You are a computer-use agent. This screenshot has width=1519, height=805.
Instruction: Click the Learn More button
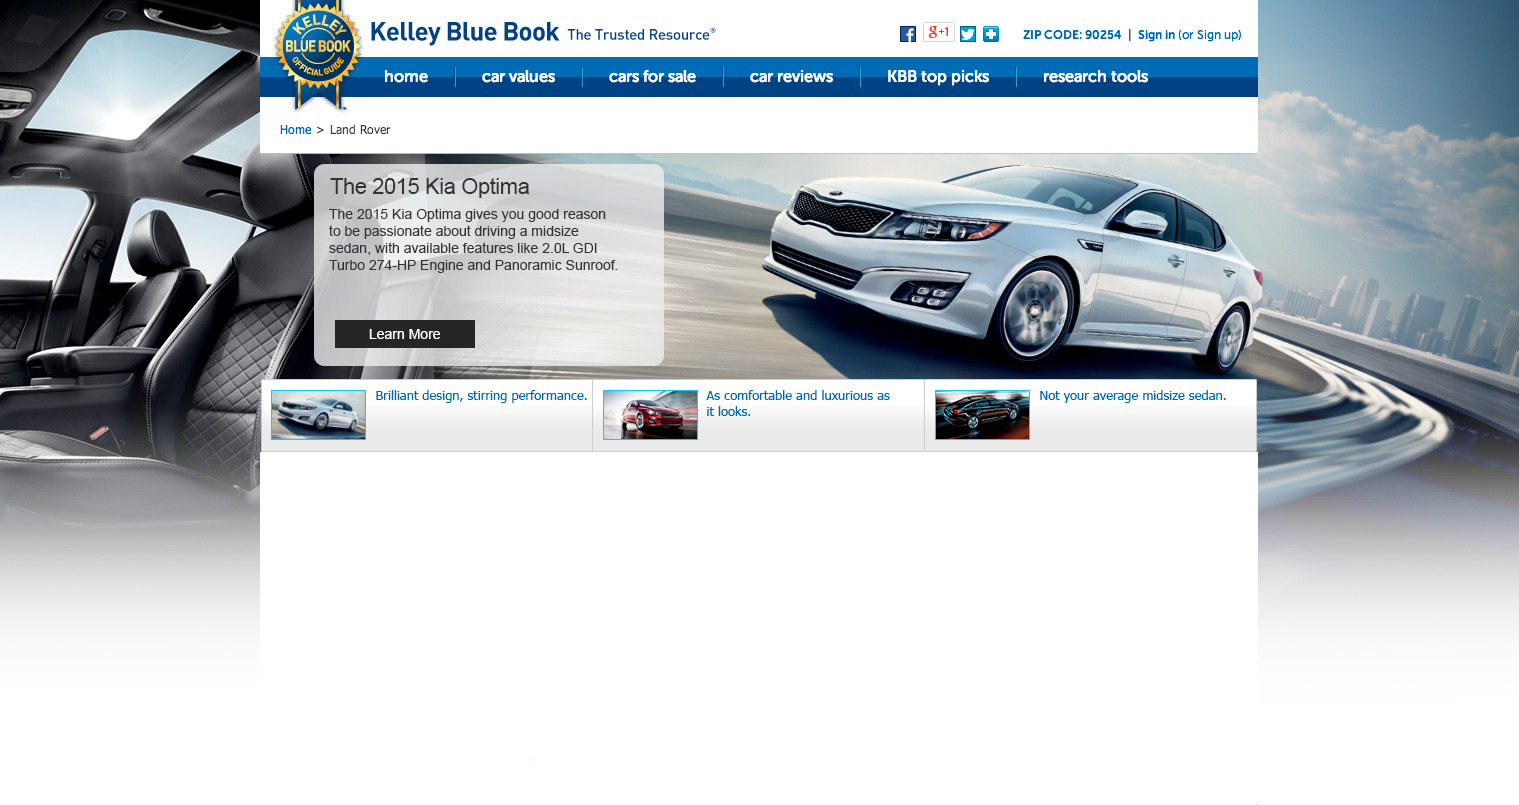(405, 334)
